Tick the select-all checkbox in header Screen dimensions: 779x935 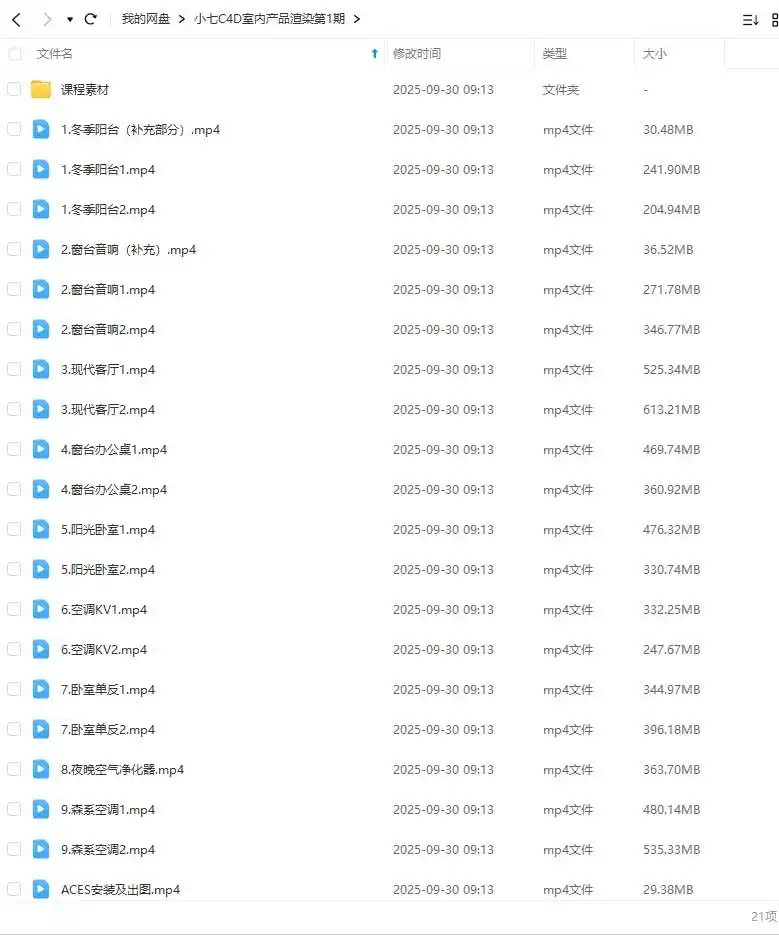[15, 54]
